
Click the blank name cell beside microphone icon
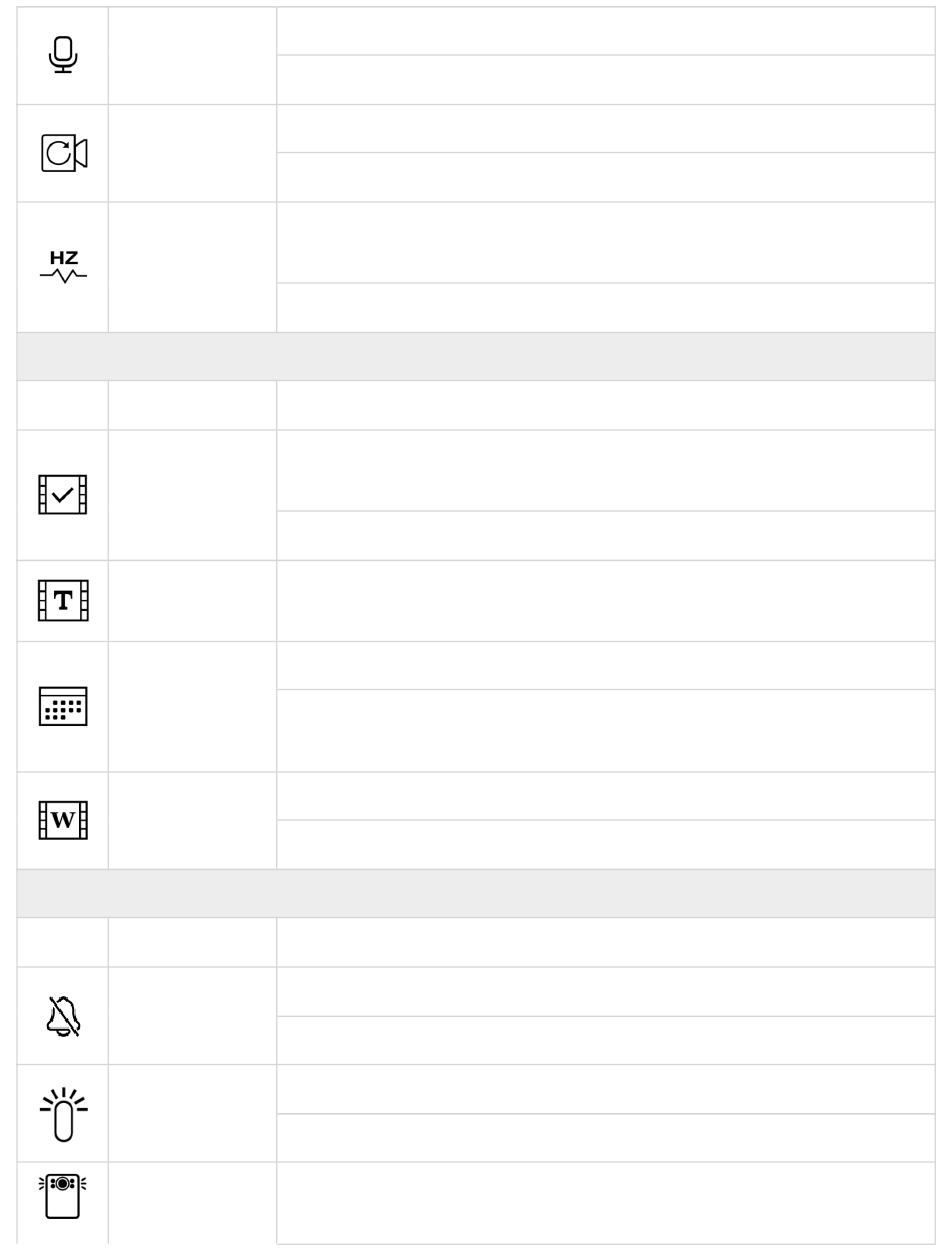[x=192, y=55]
